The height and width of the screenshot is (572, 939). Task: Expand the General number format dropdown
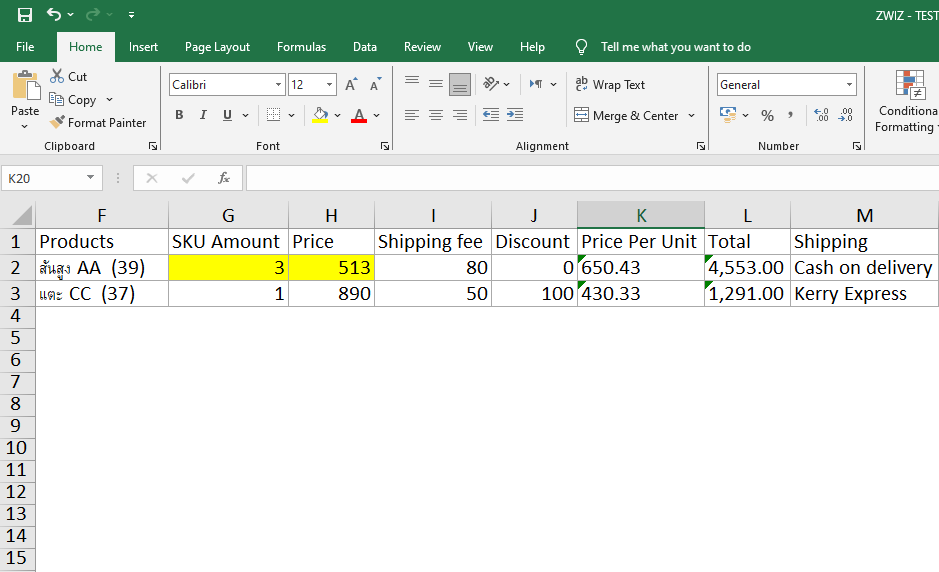[x=849, y=85]
